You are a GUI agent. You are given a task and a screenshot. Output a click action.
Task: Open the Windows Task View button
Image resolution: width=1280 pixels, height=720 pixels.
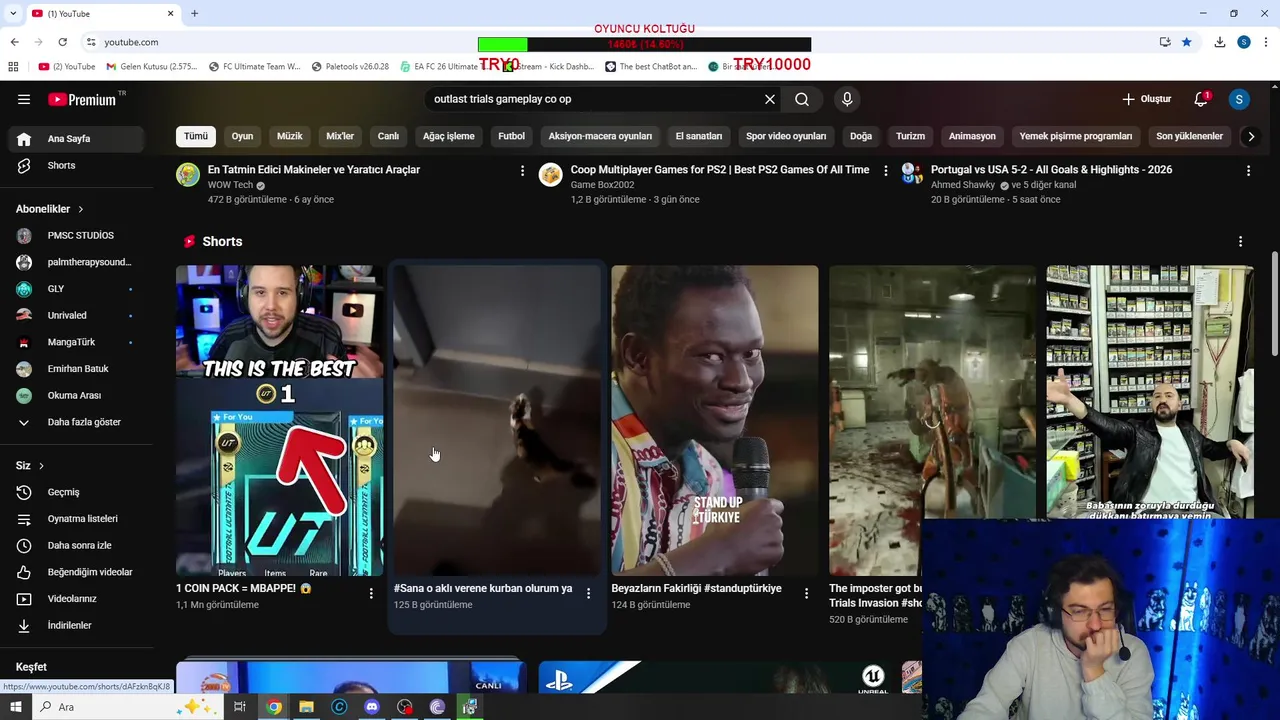click(x=240, y=707)
